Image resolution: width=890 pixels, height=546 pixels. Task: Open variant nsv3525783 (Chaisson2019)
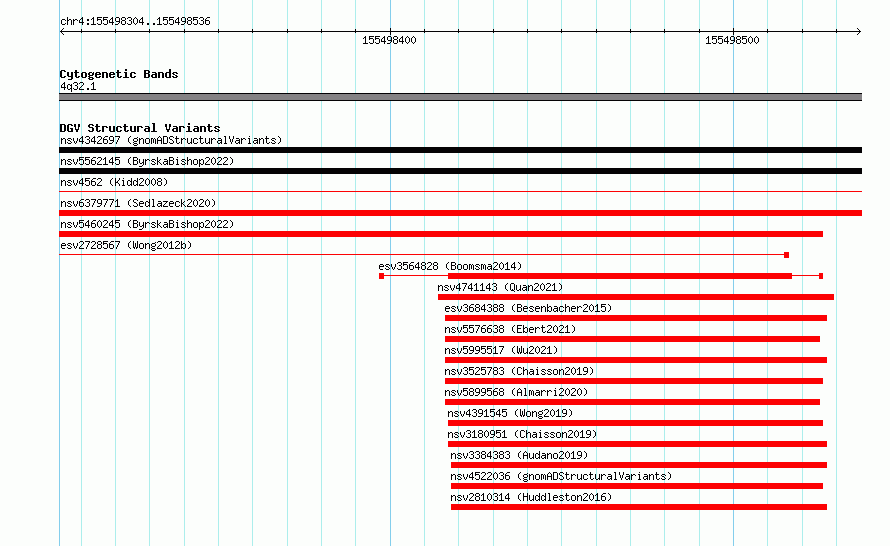point(519,371)
